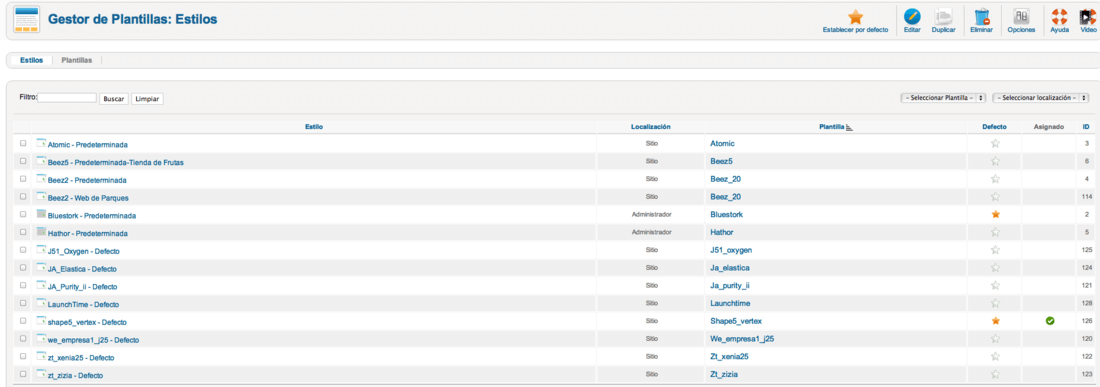
Task: Open Opciones from the toolbar
Action: [x=1021, y=17]
